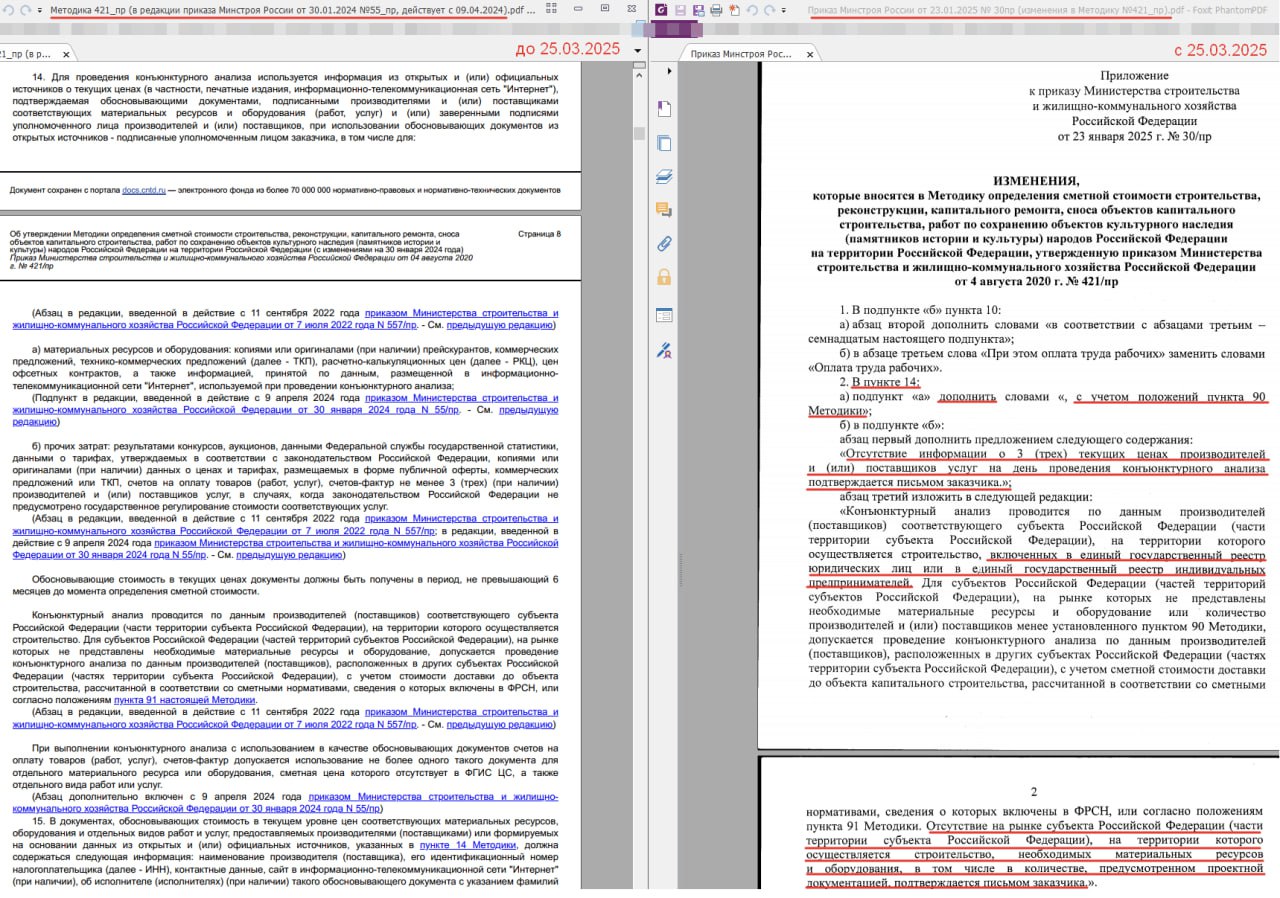Open the Layers panel icon
Image resolution: width=1280 pixels, height=898 pixels.
tap(663, 177)
